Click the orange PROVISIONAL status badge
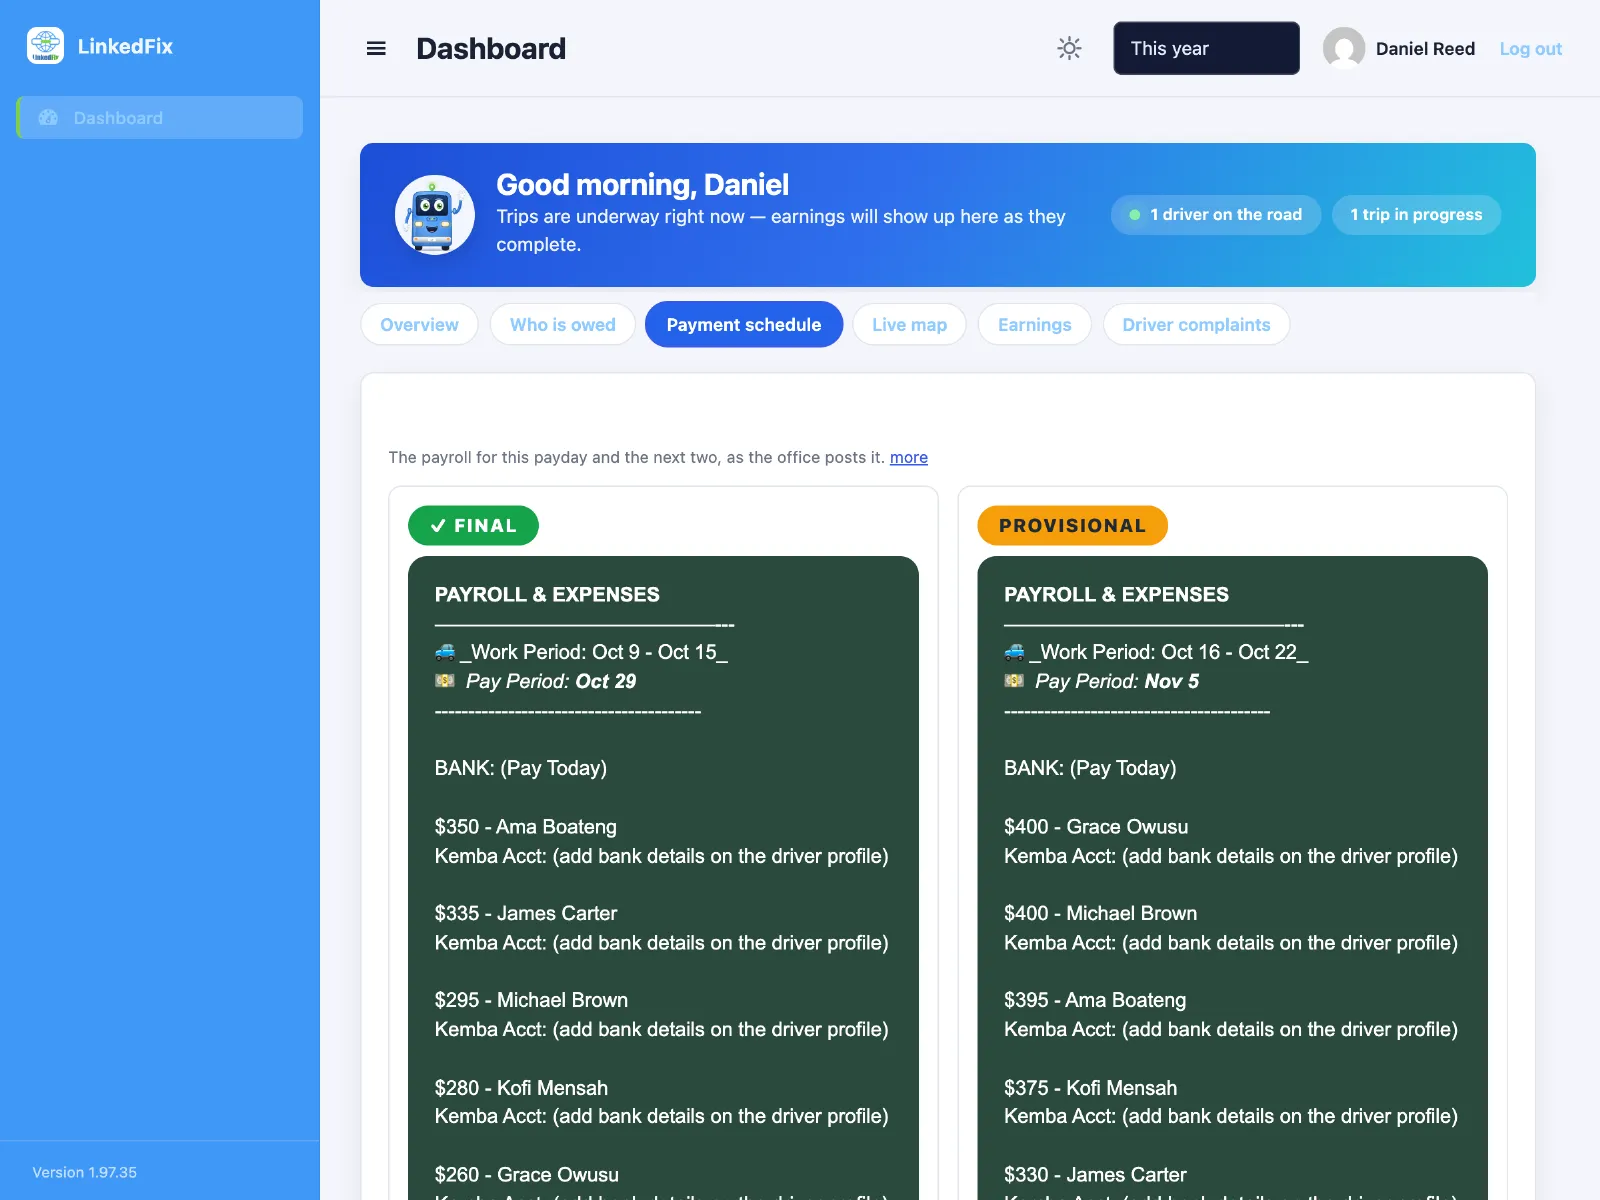 point(1072,526)
